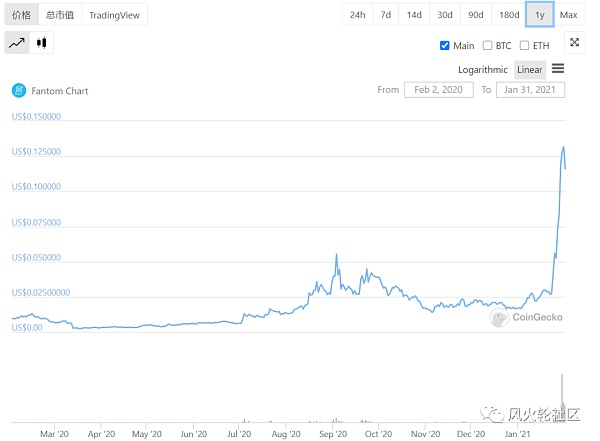Switch to the 总市值 tab
The image size is (600, 441).
point(60,15)
